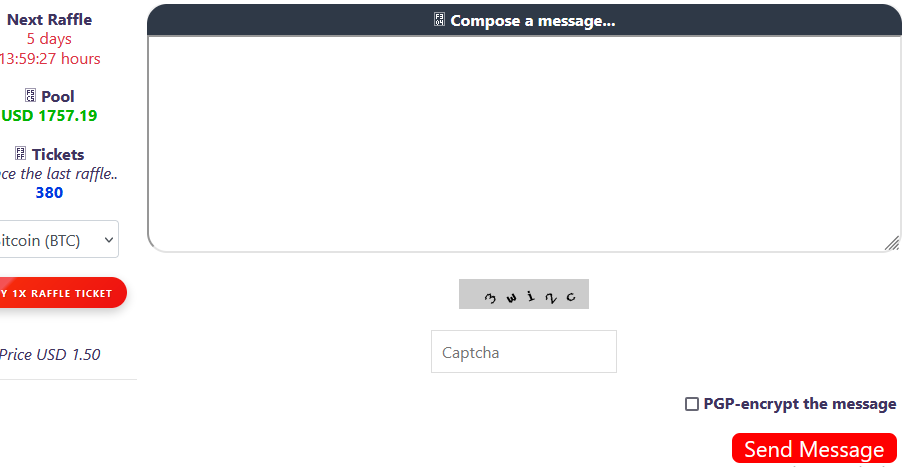The height and width of the screenshot is (467, 920).
Task: Click the Pool icon
Action: pyautogui.click(x=30, y=97)
